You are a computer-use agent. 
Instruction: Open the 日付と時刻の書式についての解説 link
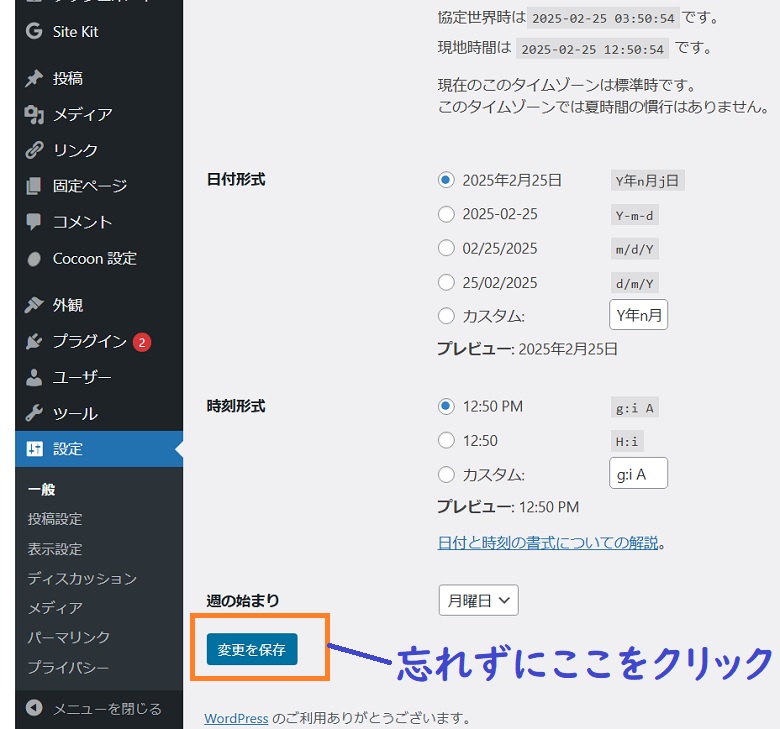click(x=548, y=542)
